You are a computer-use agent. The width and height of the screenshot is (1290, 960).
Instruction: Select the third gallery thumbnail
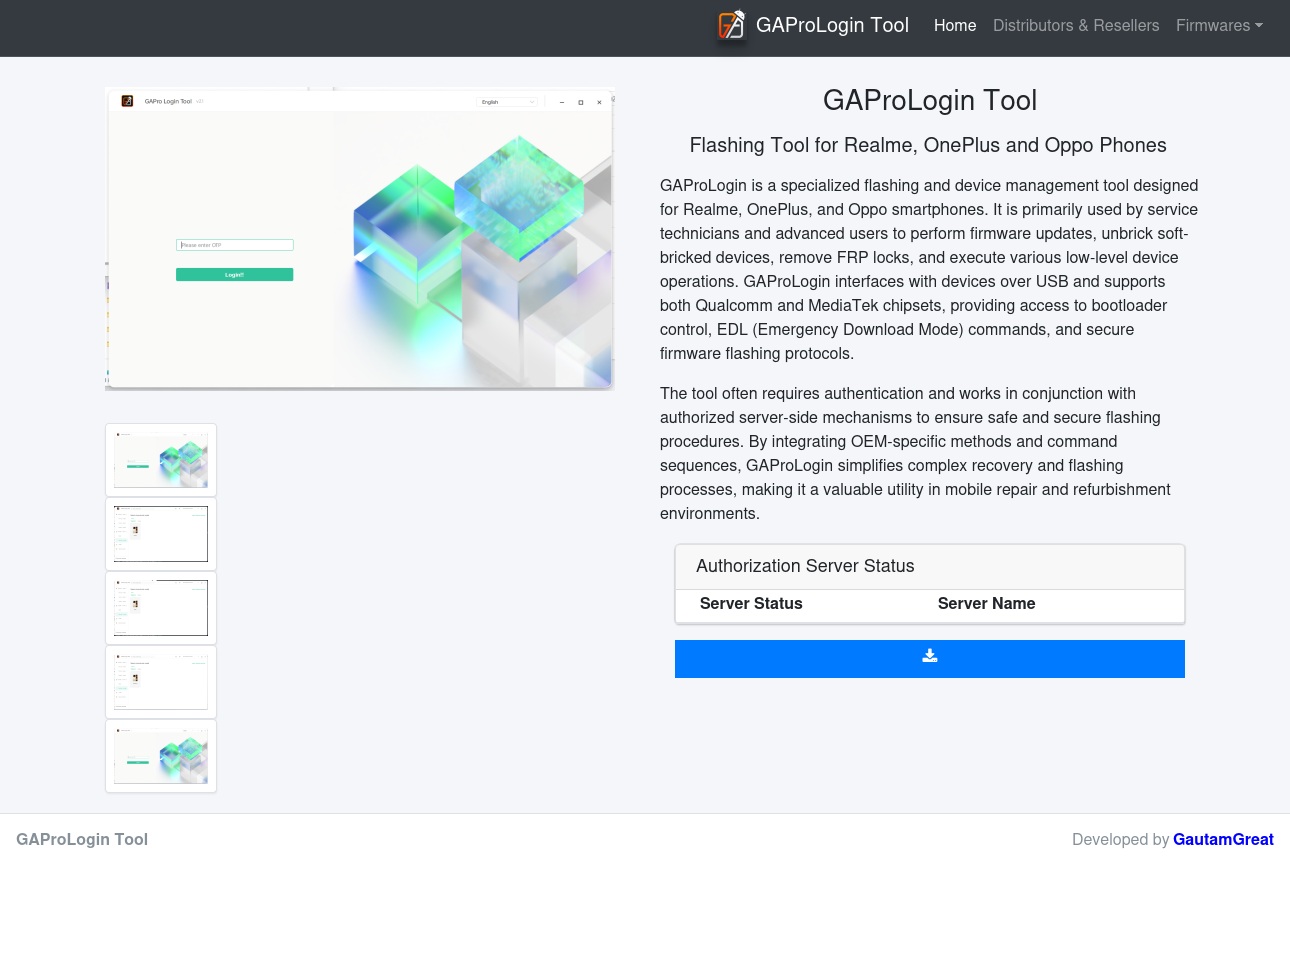pyautogui.click(x=161, y=608)
